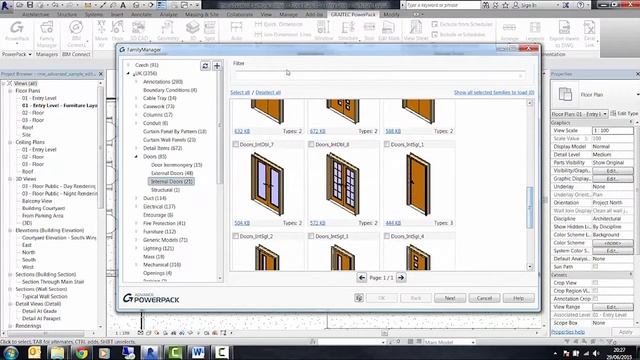Image resolution: width=640 pixels, height=360 pixels.
Task: Click the settings icon left of OK
Action: [x=359, y=298]
